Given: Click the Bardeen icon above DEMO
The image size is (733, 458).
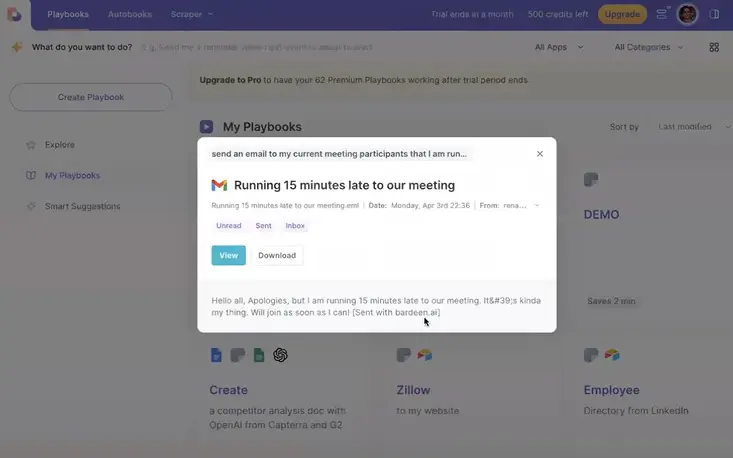Looking at the screenshot, I should (x=591, y=179).
